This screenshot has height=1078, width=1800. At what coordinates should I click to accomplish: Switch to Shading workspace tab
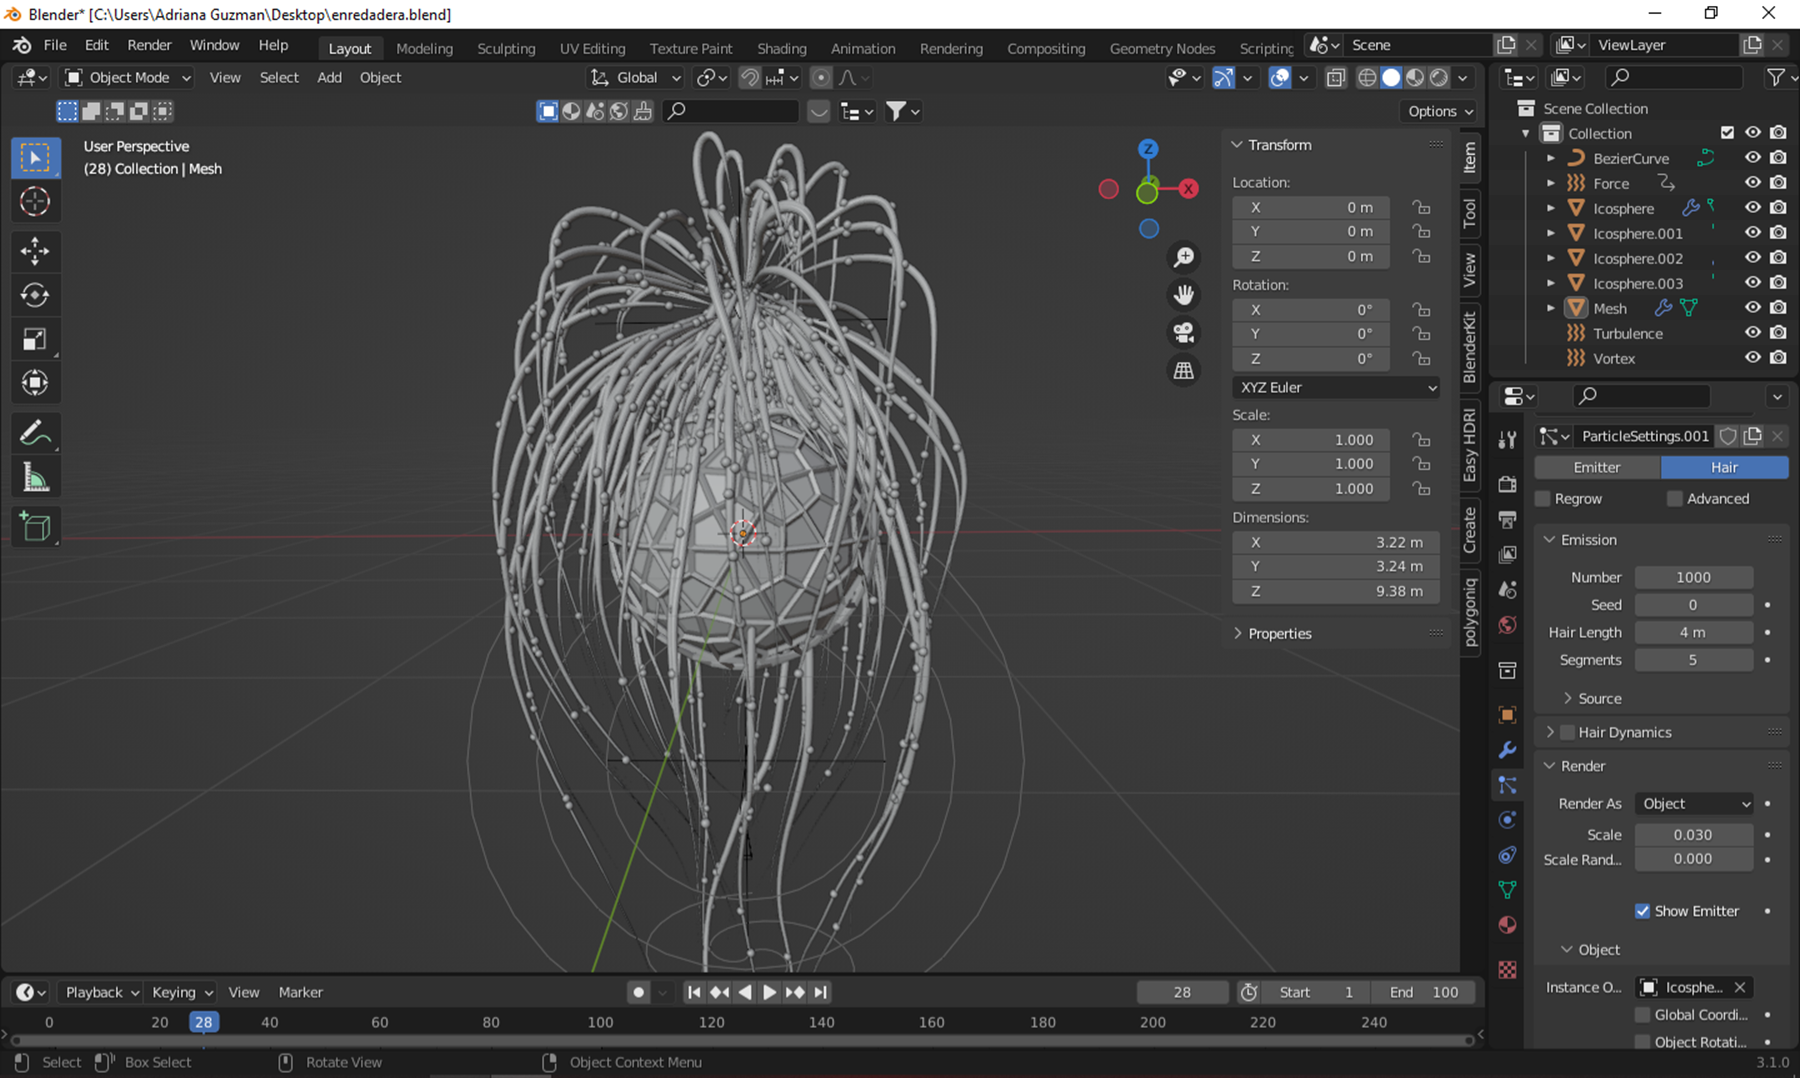click(x=781, y=48)
